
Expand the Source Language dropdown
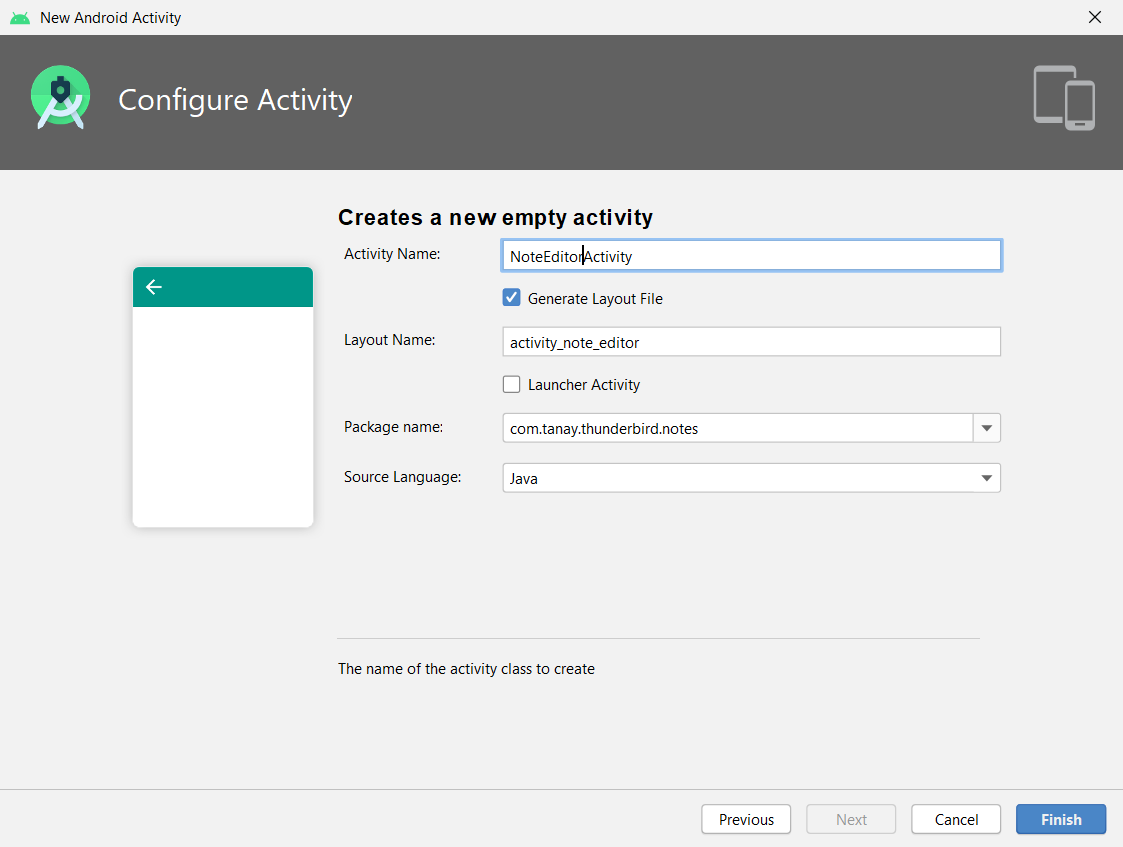coord(986,478)
